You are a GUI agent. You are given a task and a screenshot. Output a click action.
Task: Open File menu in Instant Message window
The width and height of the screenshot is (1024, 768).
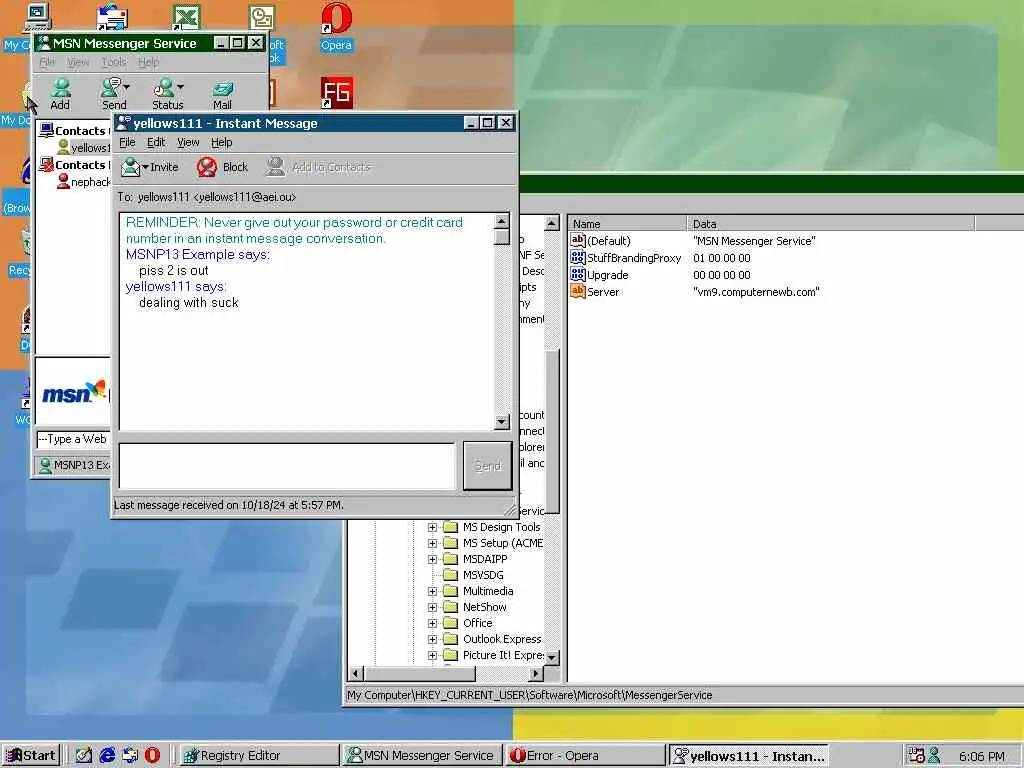click(127, 142)
